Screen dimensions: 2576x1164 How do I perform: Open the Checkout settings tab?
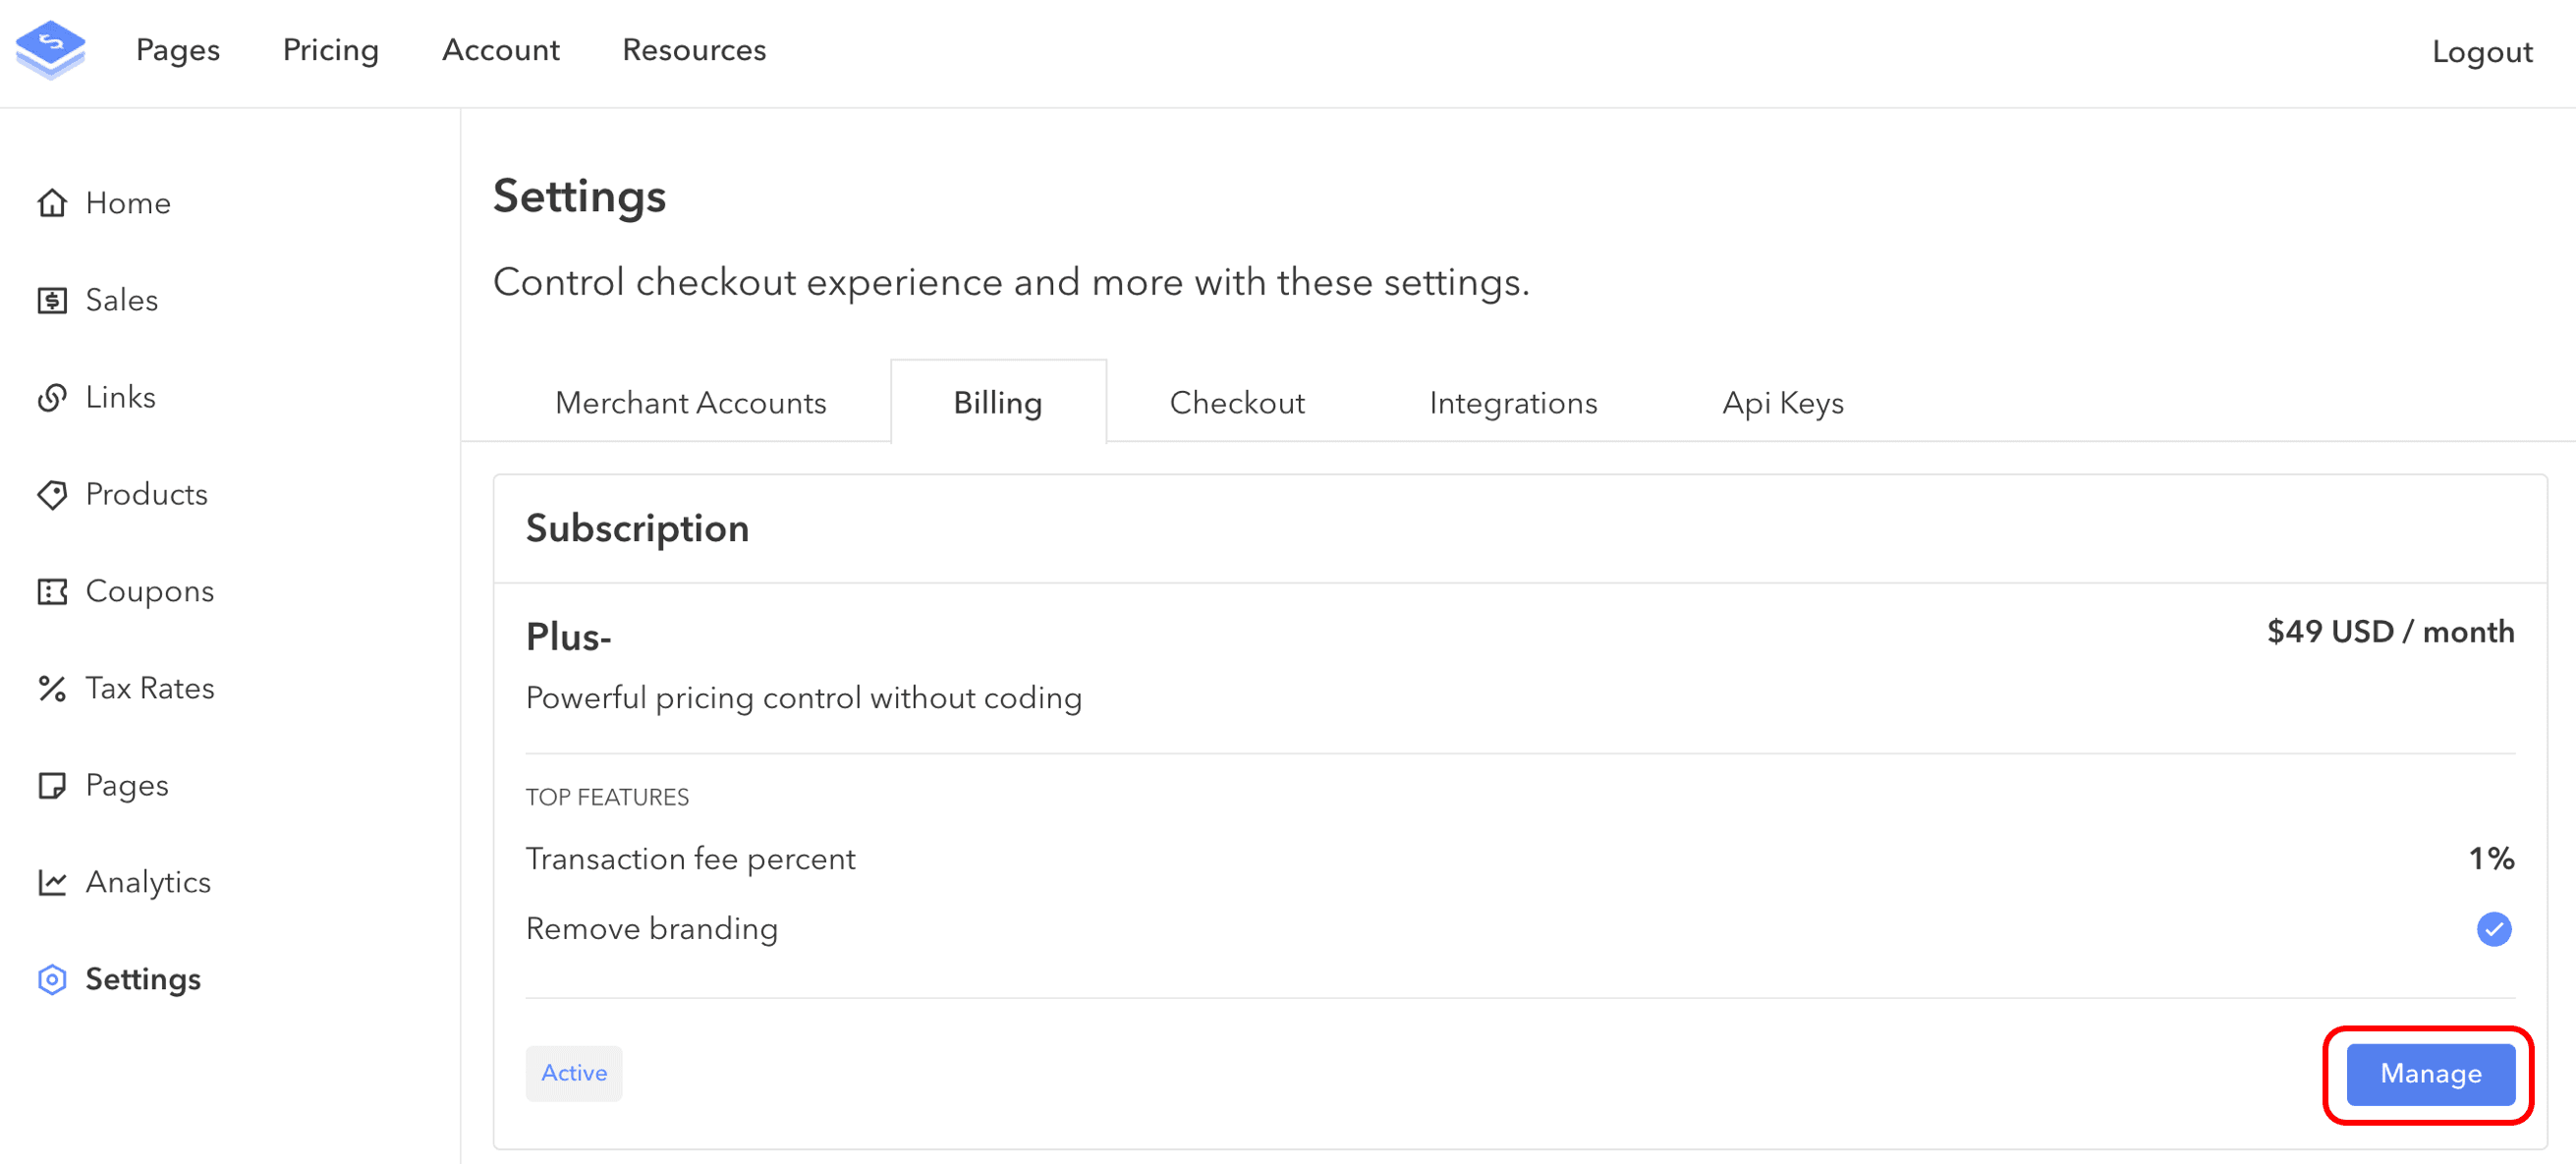pyautogui.click(x=1237, y=402)
